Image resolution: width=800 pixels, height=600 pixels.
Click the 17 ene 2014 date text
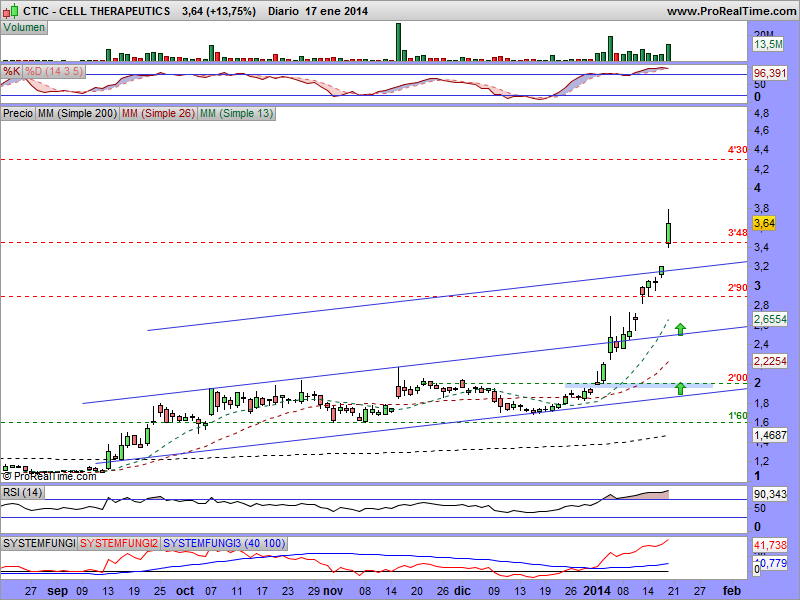336,11
